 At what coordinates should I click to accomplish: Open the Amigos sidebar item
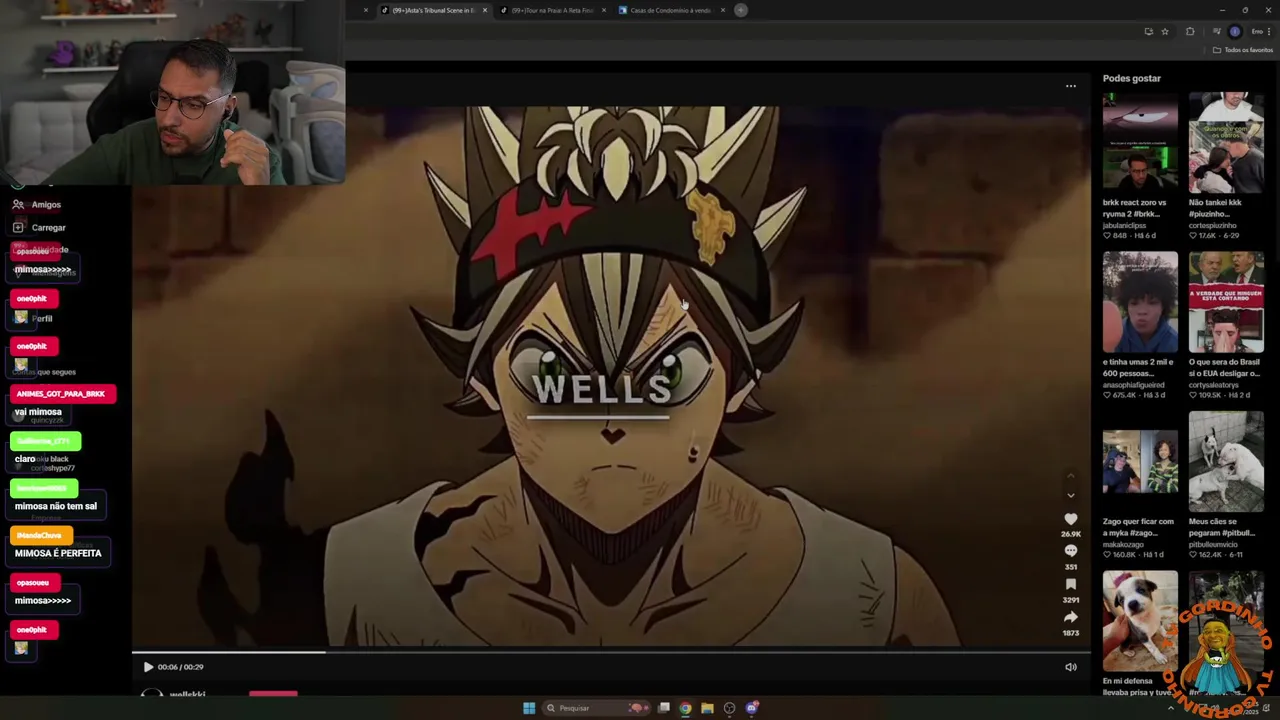pyautogui.click(x=37, y=204)
